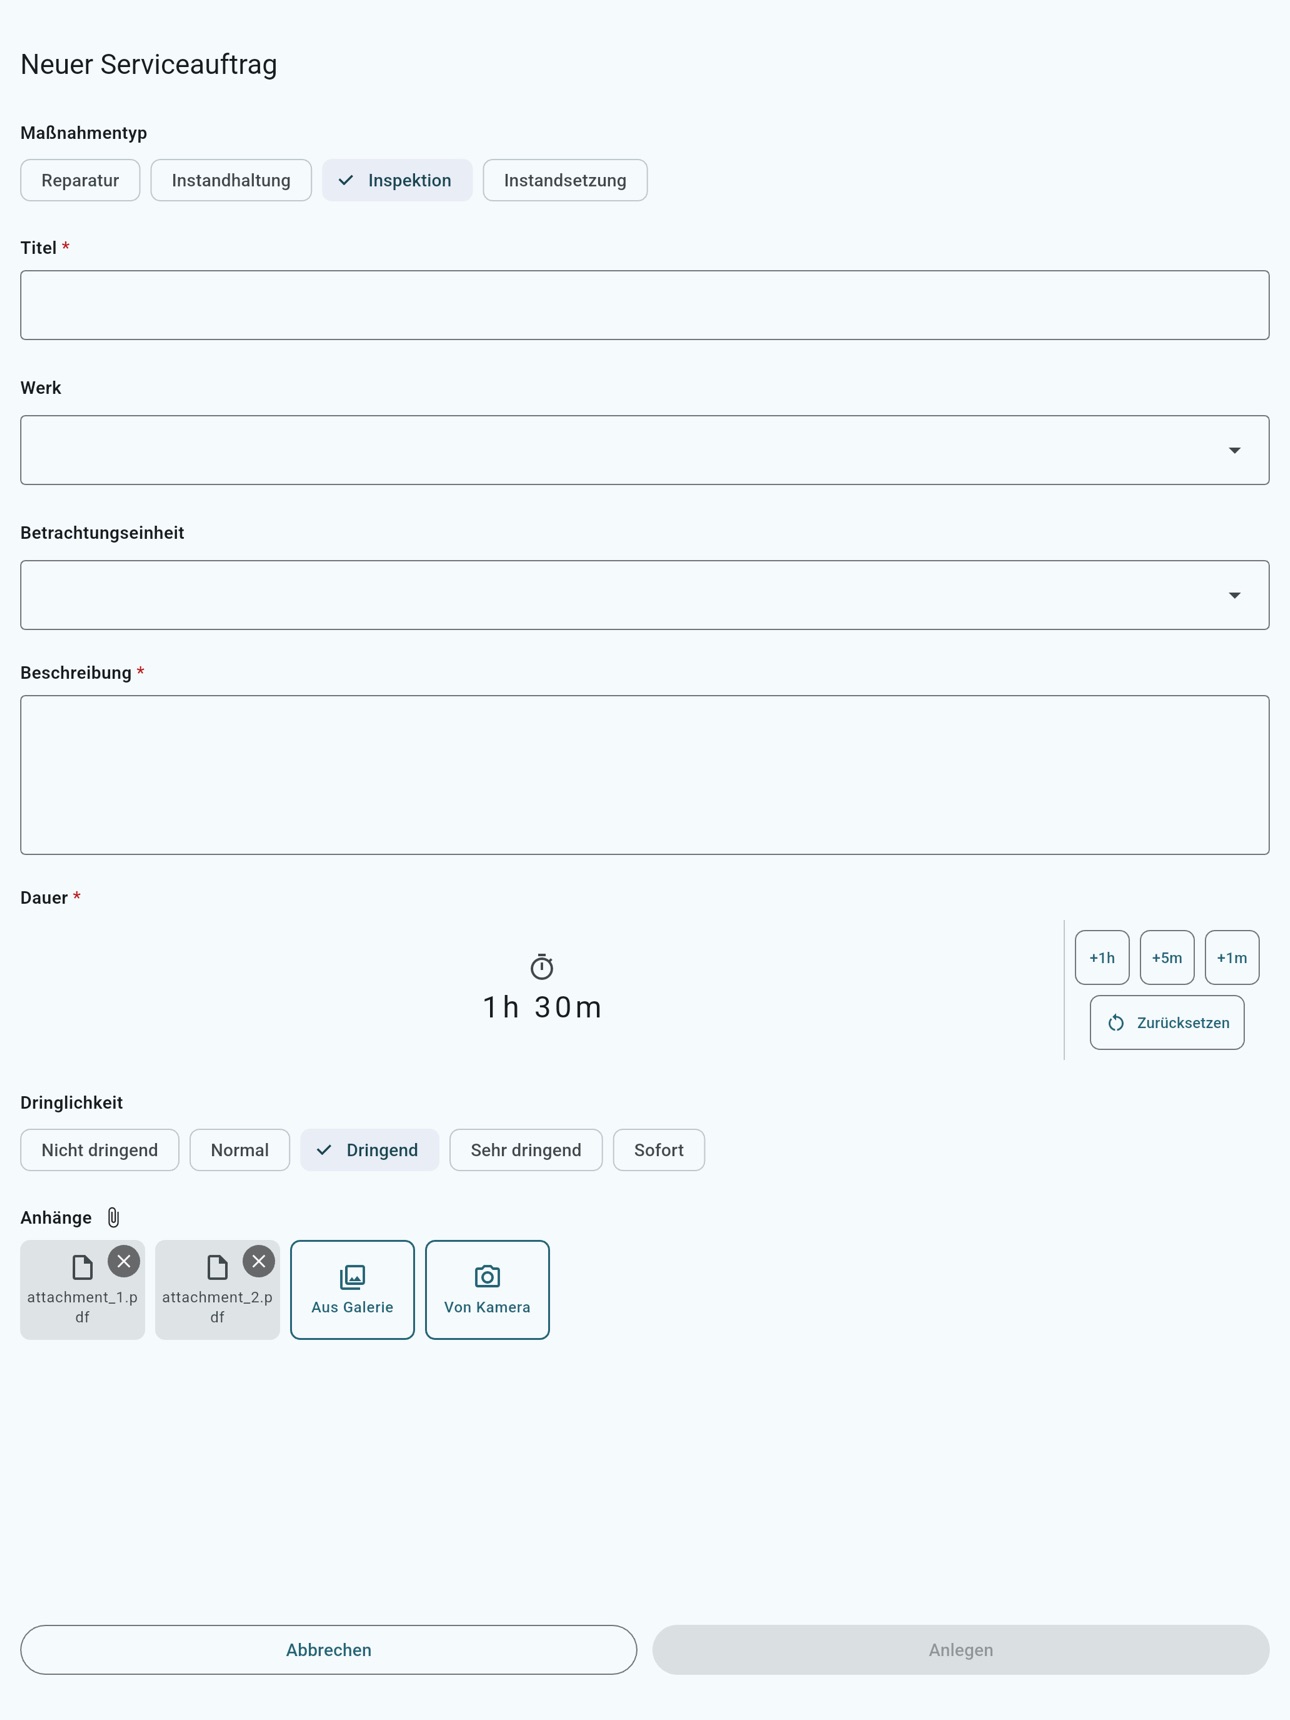
Task: Add five minutes to the duration
Action: [1167, 958]
